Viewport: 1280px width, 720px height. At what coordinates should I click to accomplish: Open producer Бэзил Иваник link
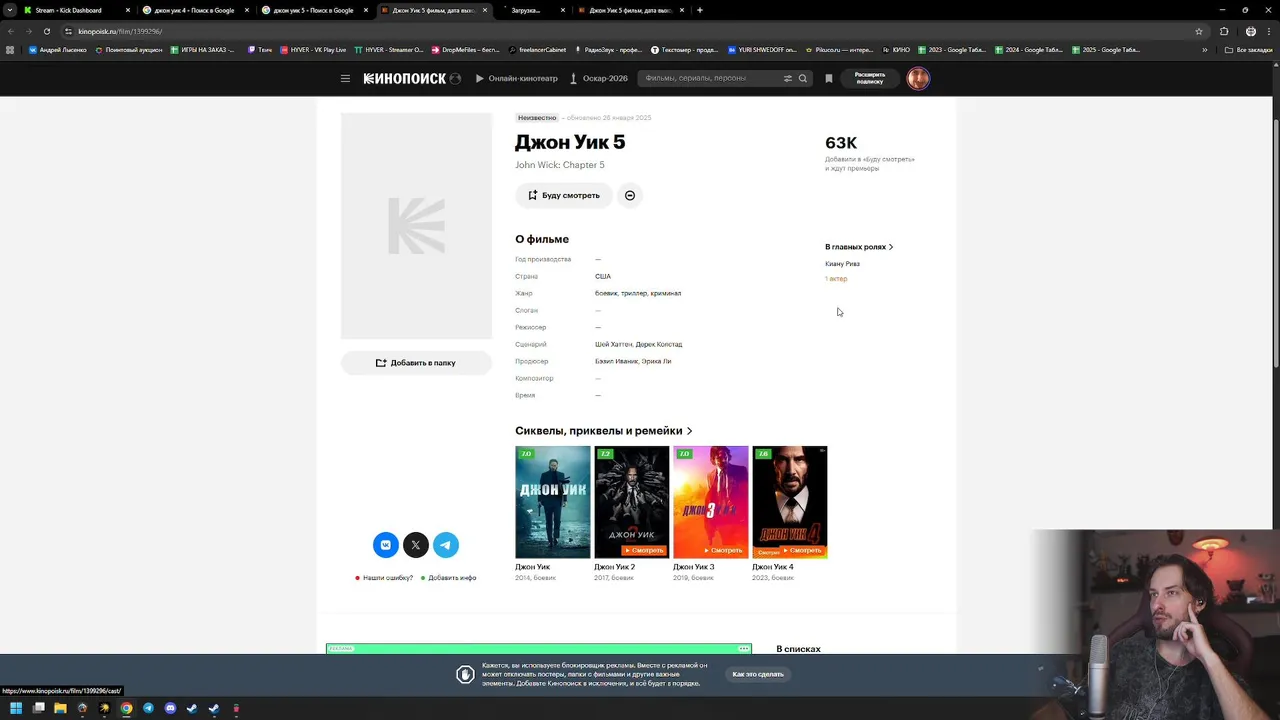(616, 361)
